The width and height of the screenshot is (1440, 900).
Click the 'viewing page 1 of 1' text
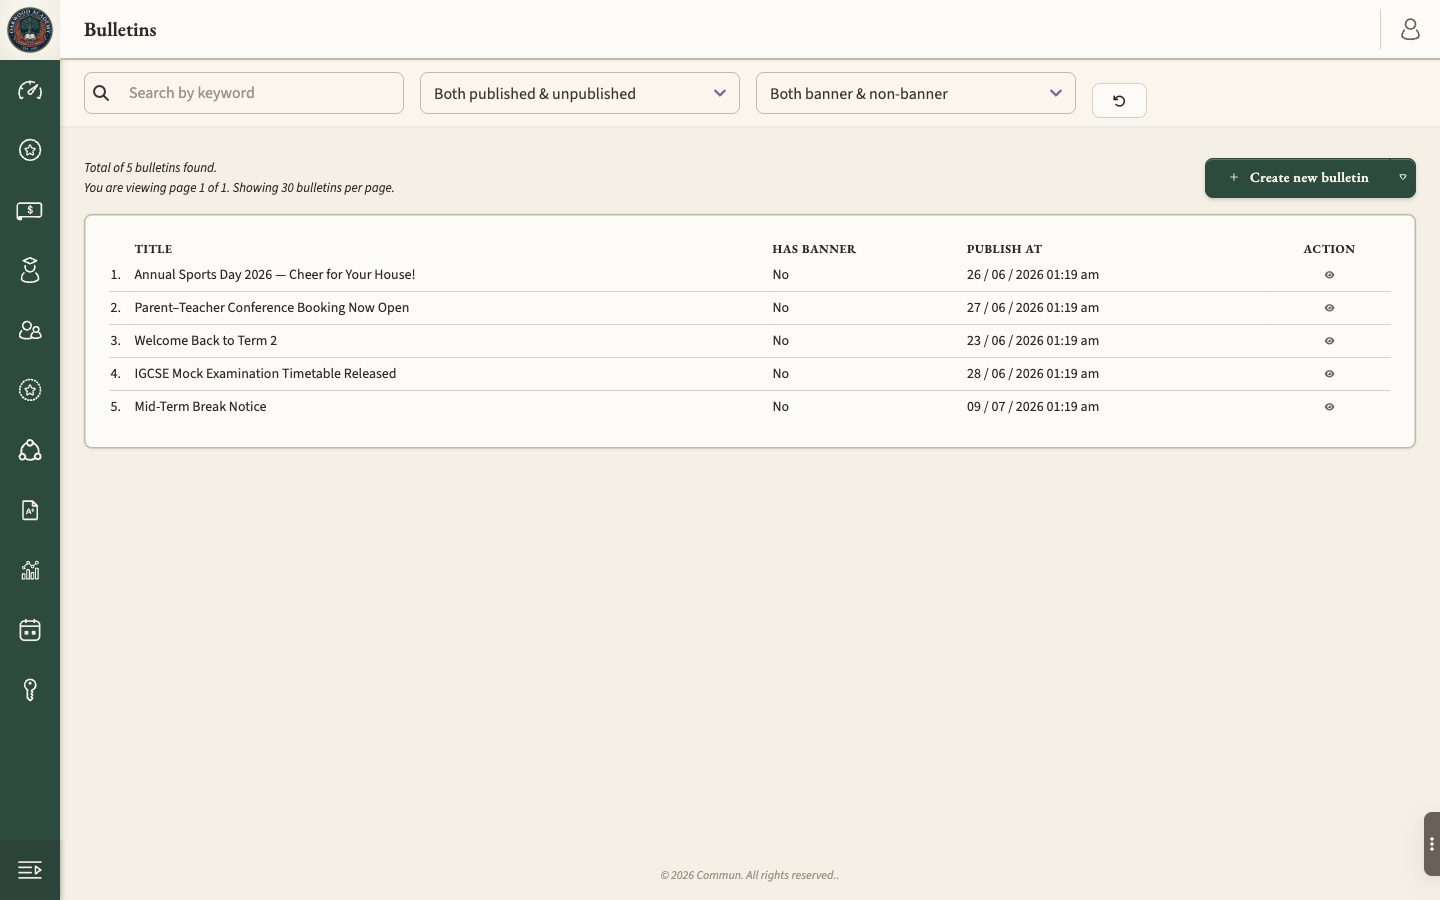pyautogui.click(x=239, y=188)
